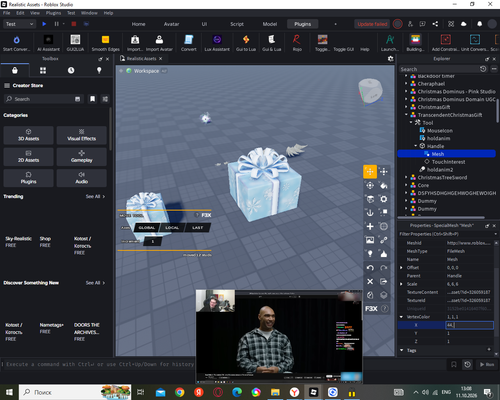Open the Window menu
500x400 pixels.
[x=89, y=13]
